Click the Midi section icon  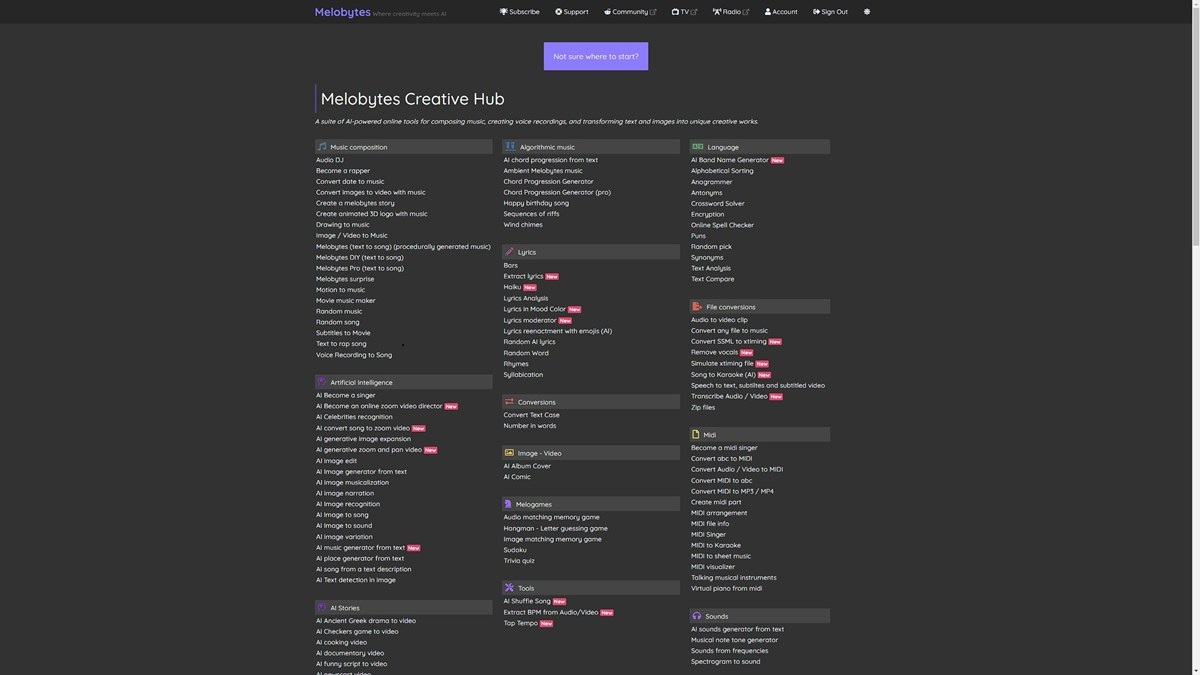[694, 432]
